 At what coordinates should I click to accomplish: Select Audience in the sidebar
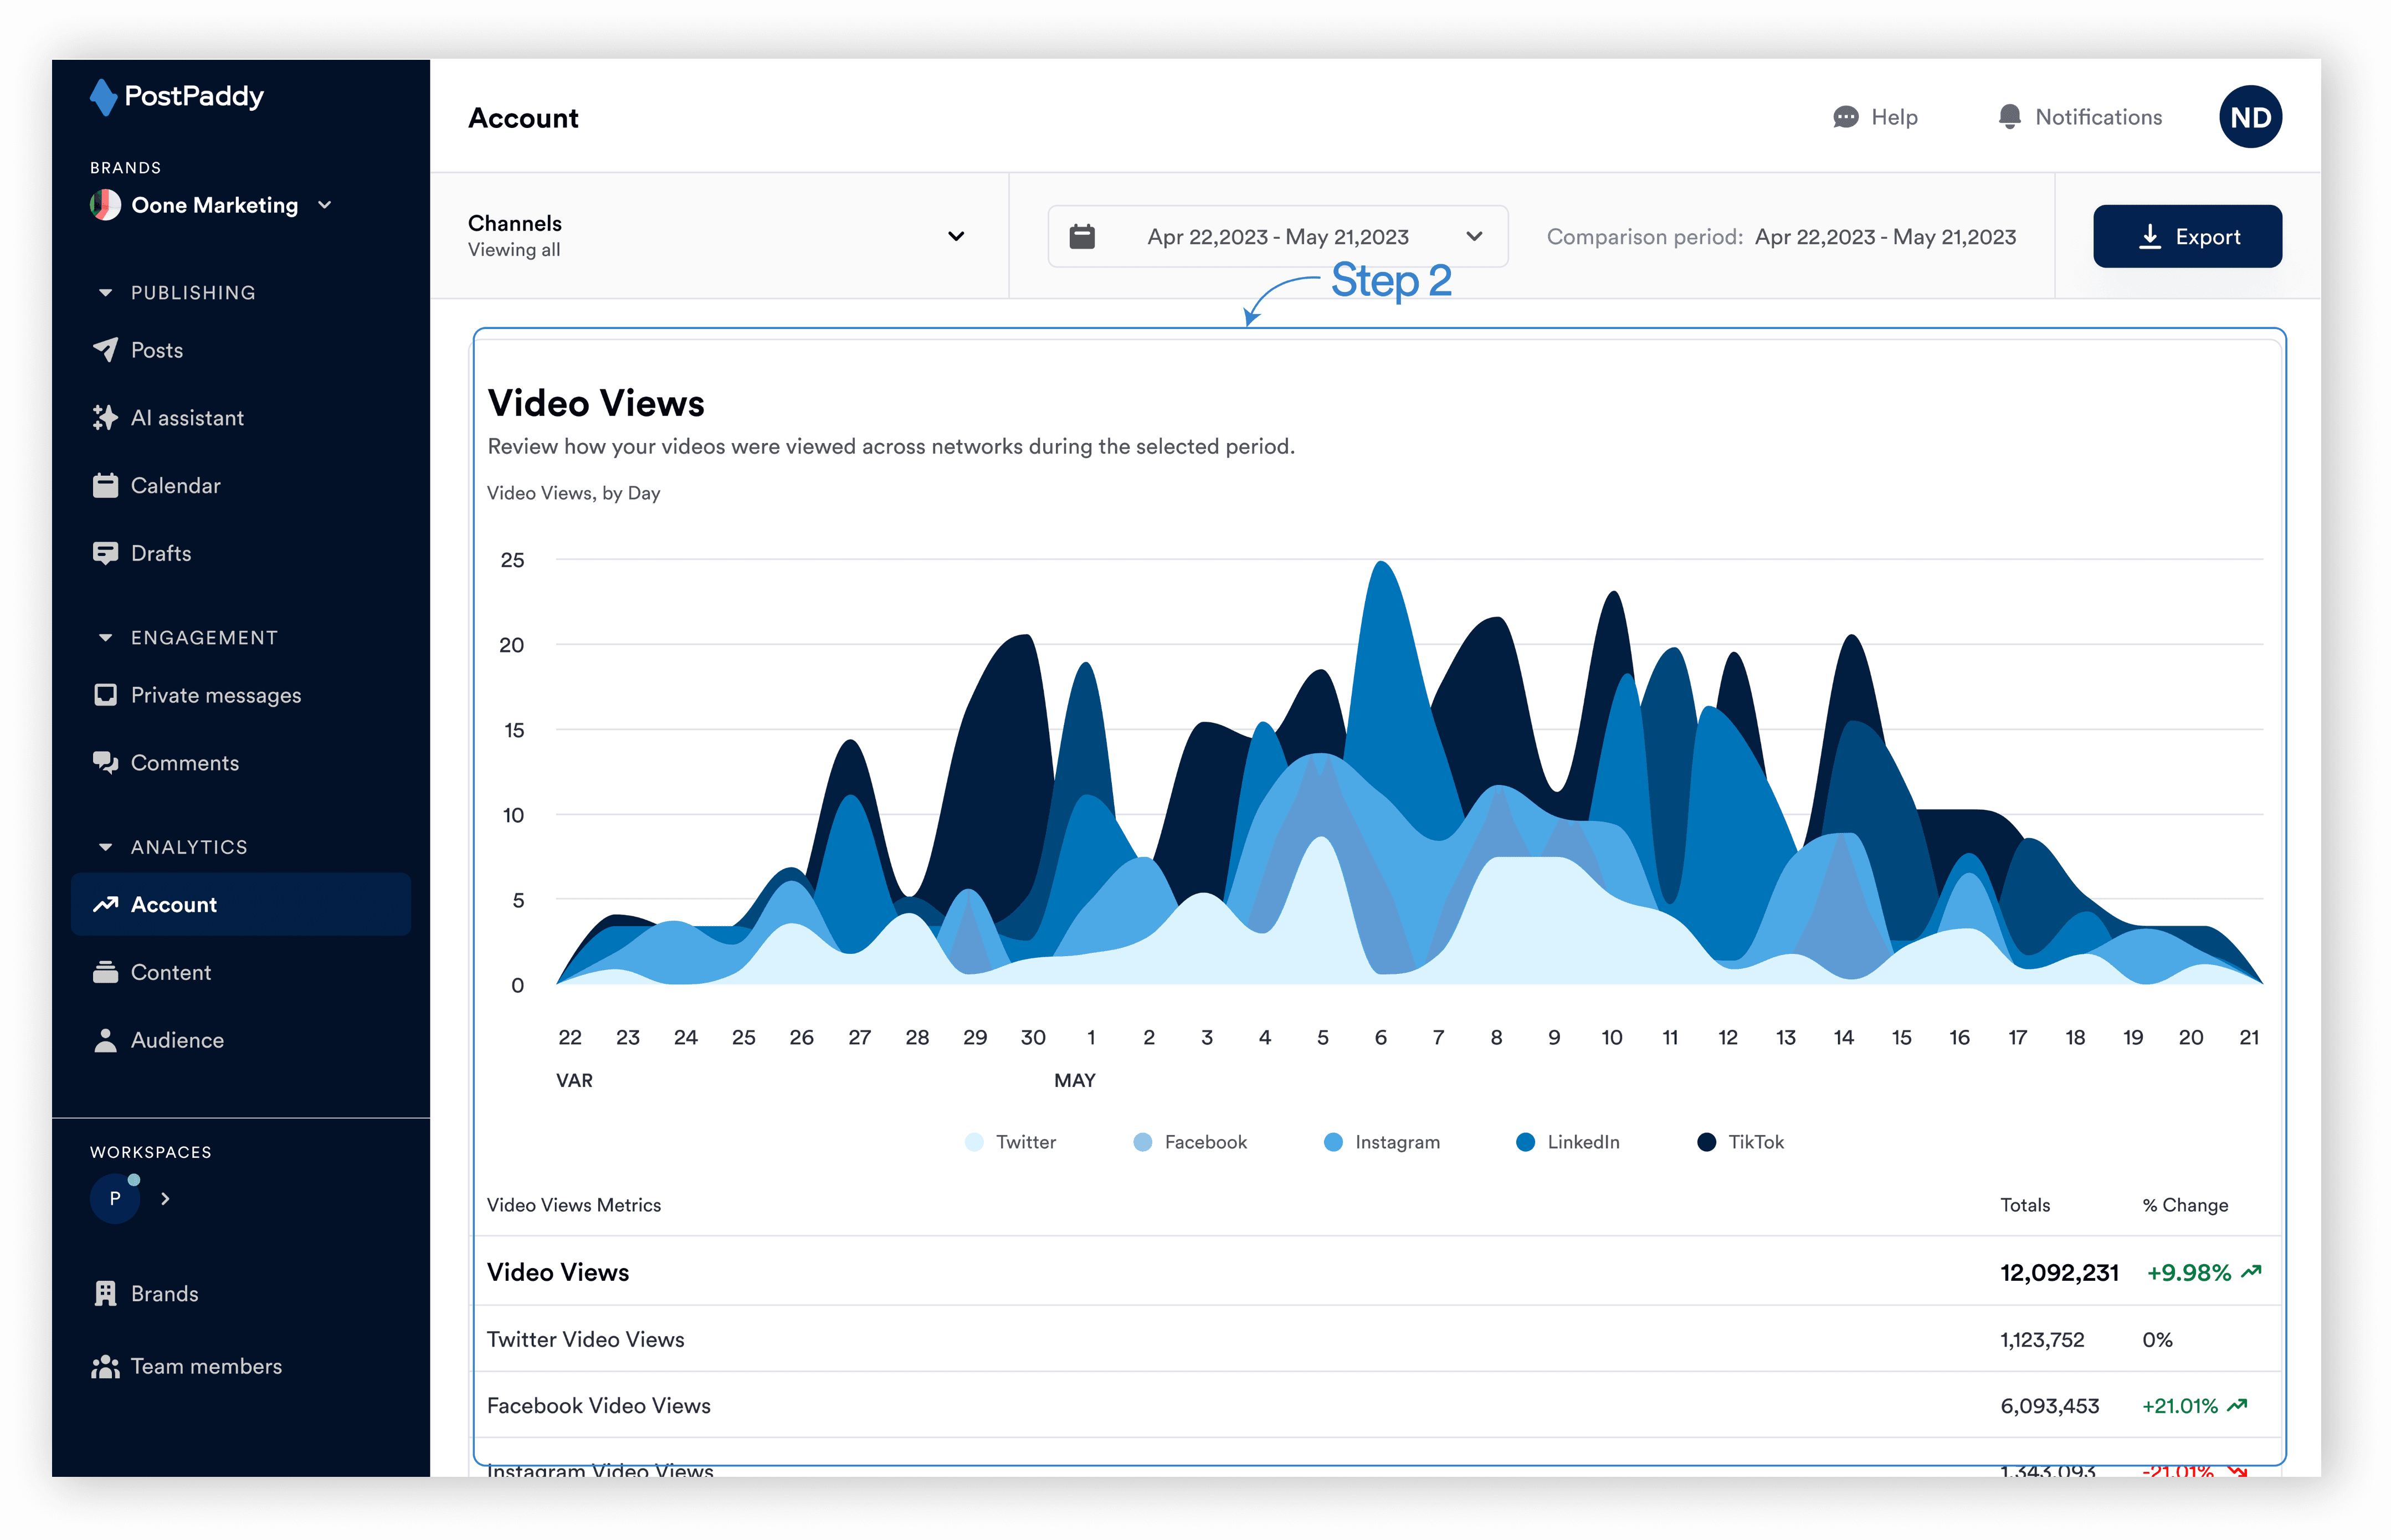pos(177,1040)
